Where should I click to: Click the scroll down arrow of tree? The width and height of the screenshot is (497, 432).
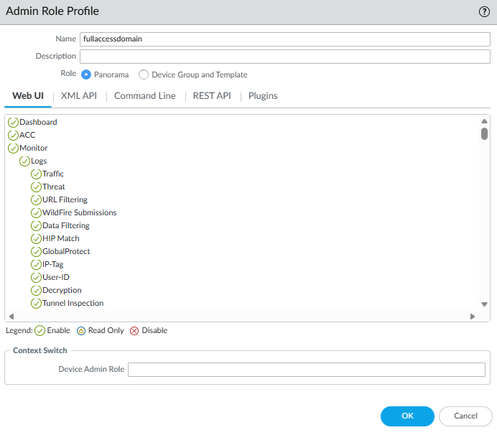point(484,304)
